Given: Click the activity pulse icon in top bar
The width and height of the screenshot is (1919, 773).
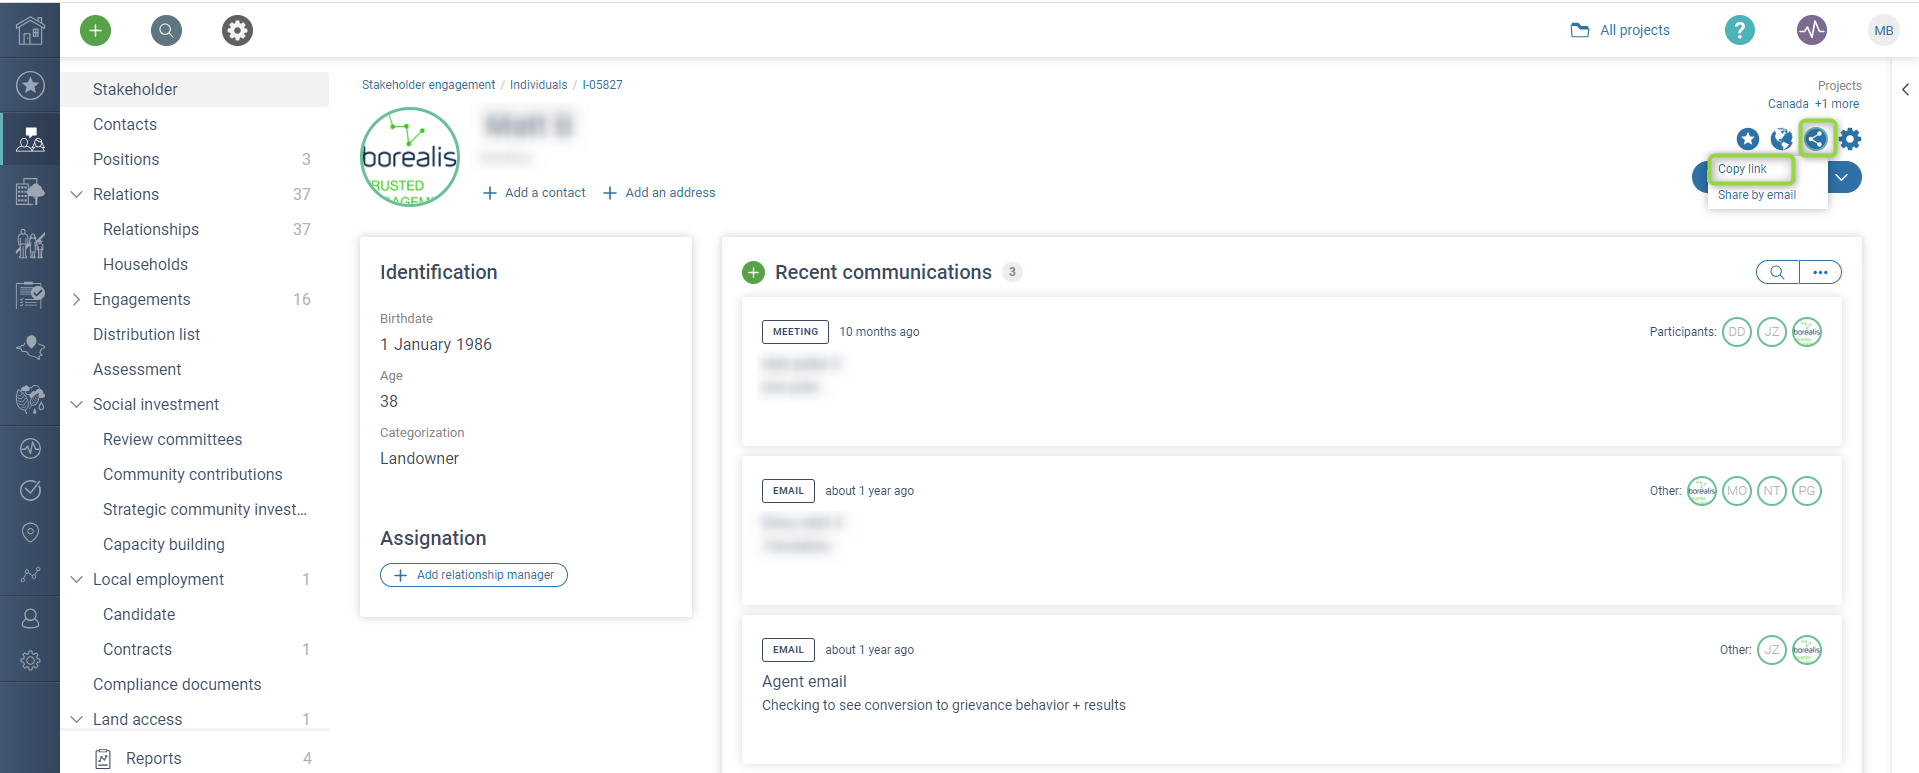Looking at the screenshot, I should pyautogui.click(x=1811, y=31).
